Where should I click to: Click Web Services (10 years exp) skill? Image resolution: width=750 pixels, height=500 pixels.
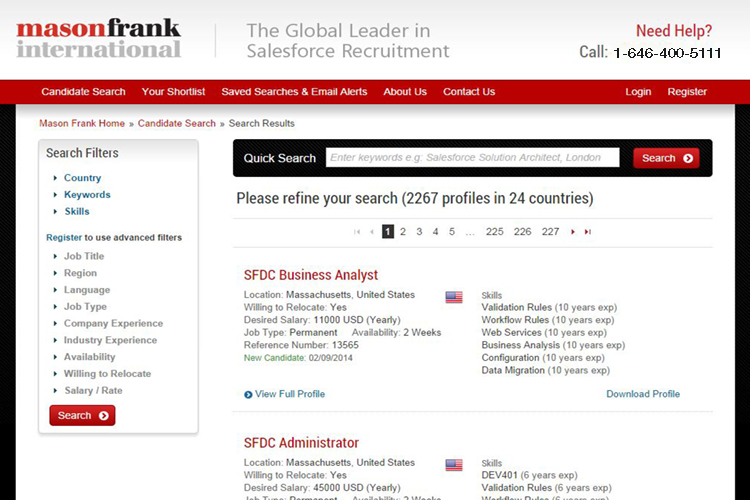544,333
